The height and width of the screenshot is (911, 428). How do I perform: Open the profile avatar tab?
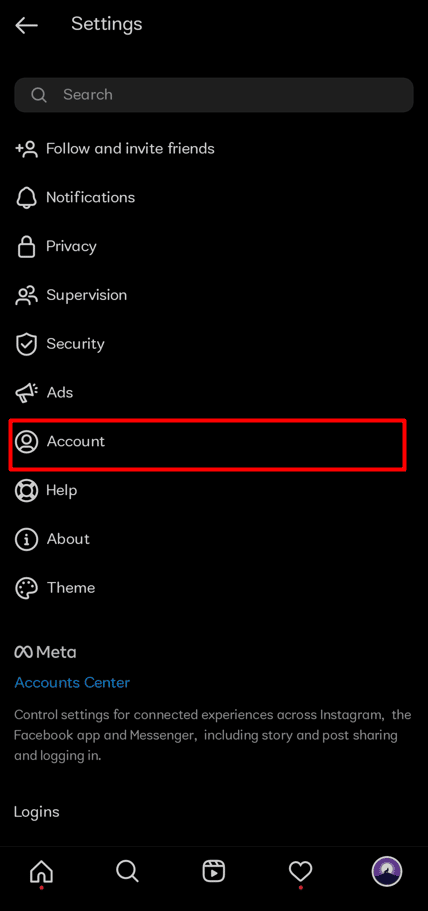point(387,871)
